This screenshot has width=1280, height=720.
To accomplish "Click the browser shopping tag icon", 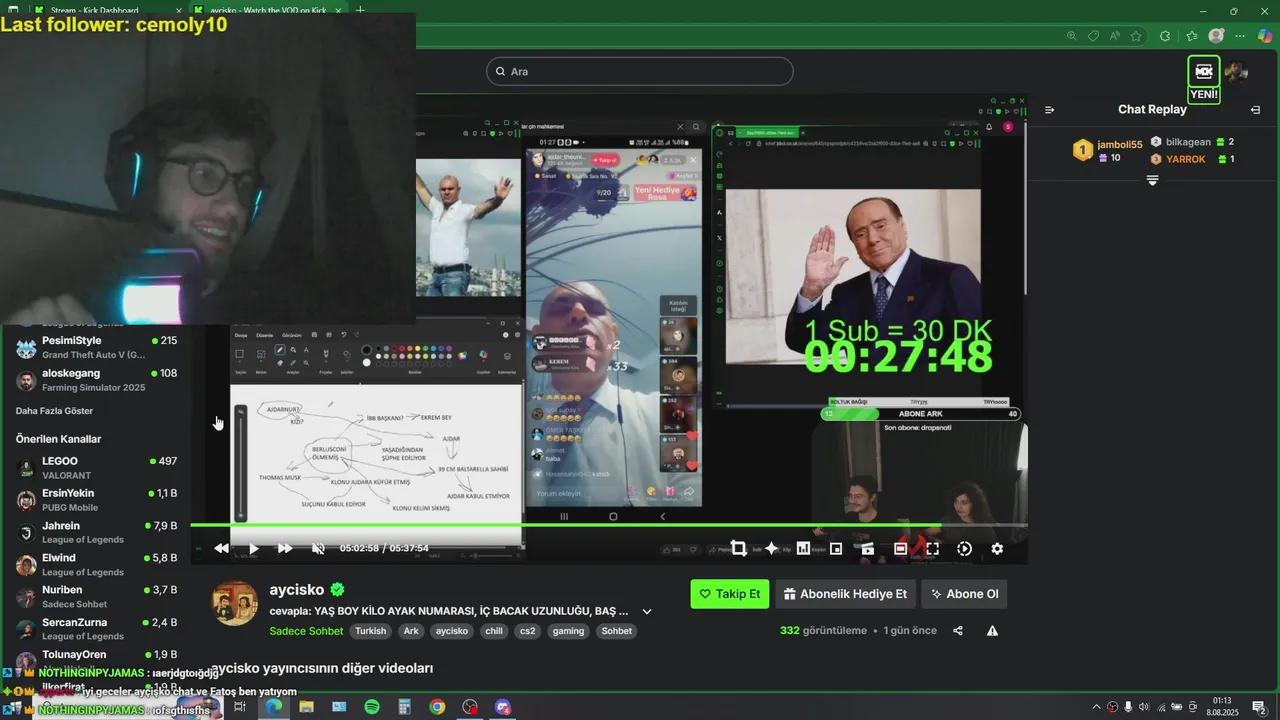I will click(1093, 36).
